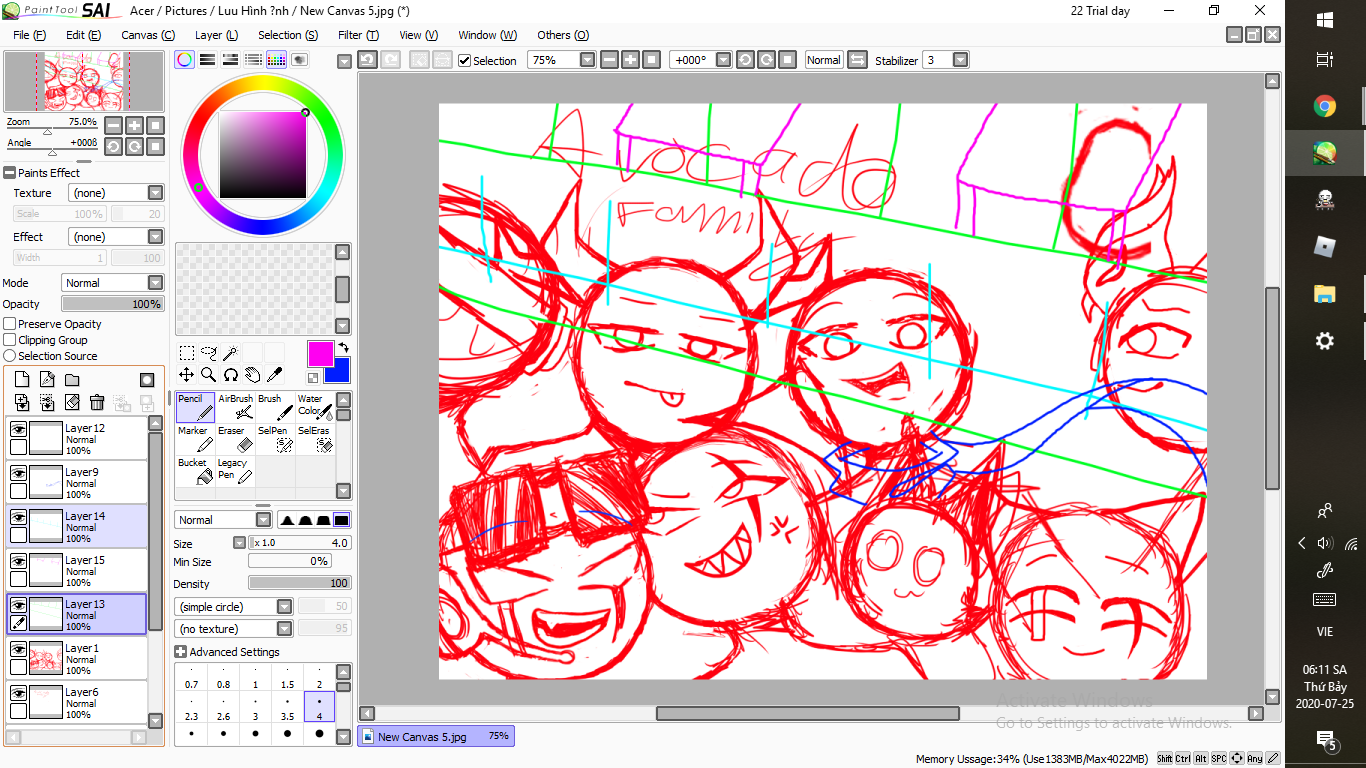Activate the rotate view tool
Viewport: 1366px width, 768px height.
pos(231,374)
